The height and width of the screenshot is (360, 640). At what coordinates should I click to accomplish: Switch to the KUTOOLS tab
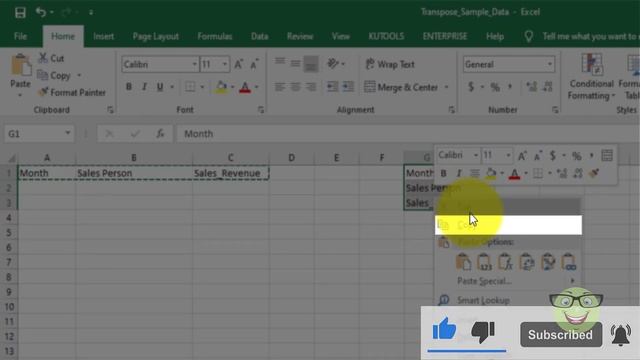point(386,36)
